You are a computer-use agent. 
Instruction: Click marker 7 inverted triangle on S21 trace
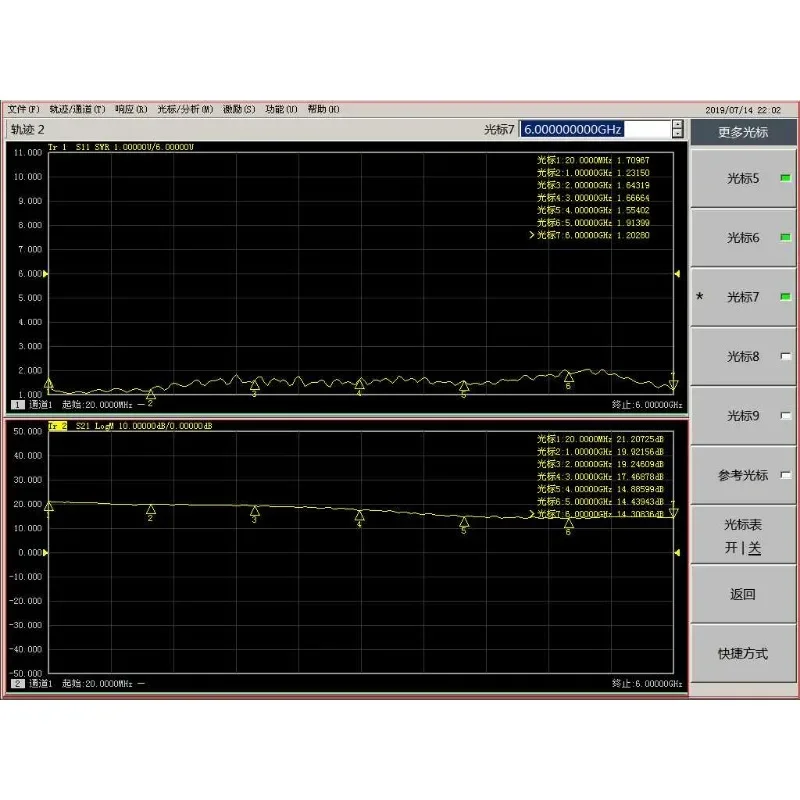(673, 512)
